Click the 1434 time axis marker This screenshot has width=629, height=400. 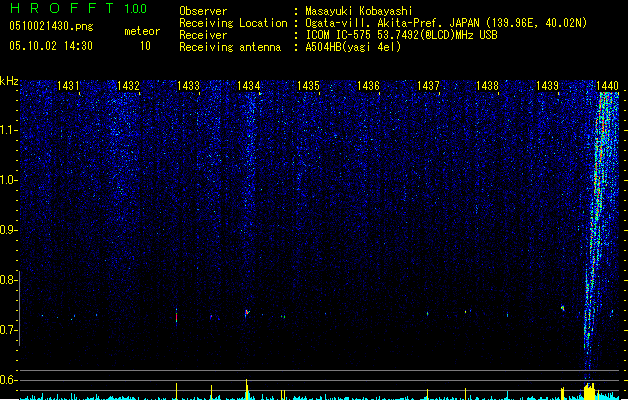[248, 86]
